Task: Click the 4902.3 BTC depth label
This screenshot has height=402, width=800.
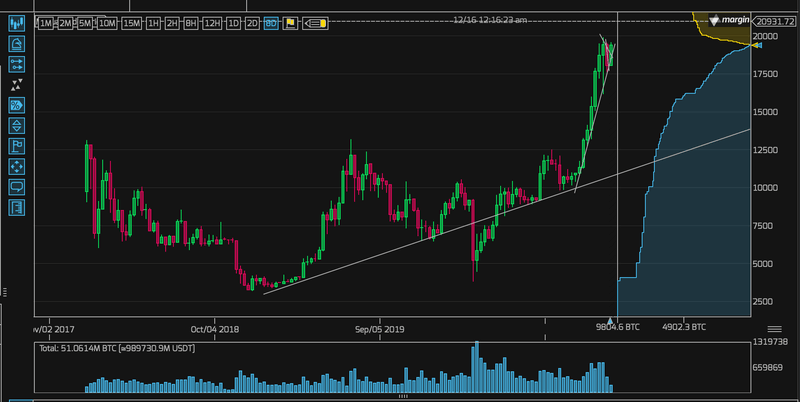Action: [684, 327]
